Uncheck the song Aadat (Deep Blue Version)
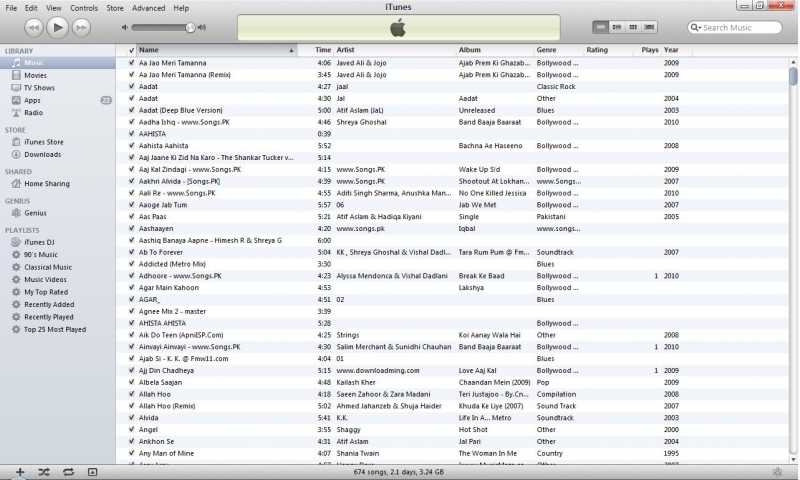Image resolution: width=800 pixels, height=480 pixels. [132, 110]
